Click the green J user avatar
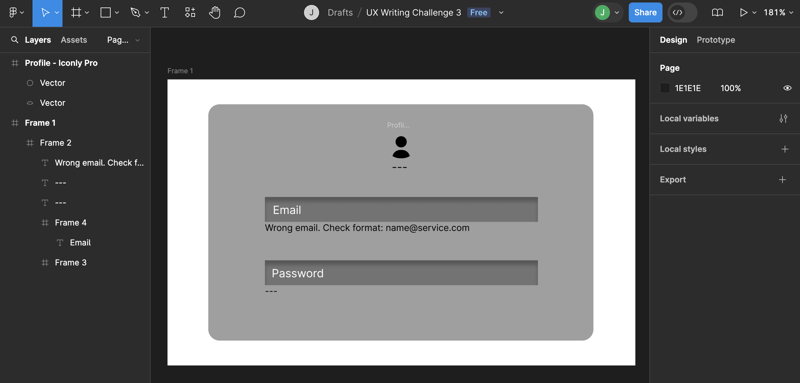The width and height of the screenshot is (800, 383). pyautogui.click(x=603, y=13)
